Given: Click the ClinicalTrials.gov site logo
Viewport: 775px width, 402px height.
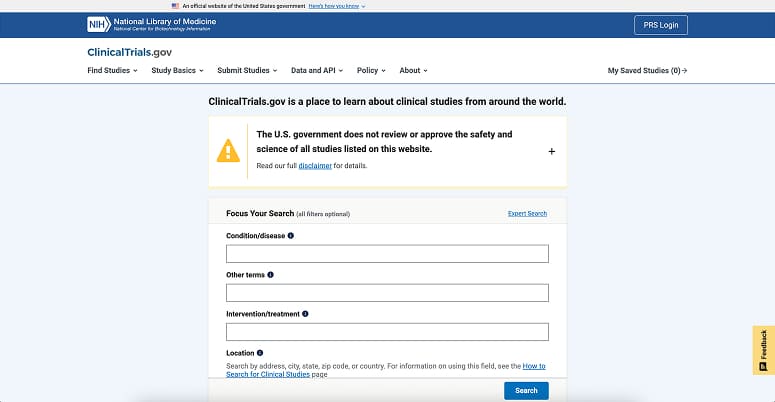Looking at the screenshot, I should [x=129, y=52].
